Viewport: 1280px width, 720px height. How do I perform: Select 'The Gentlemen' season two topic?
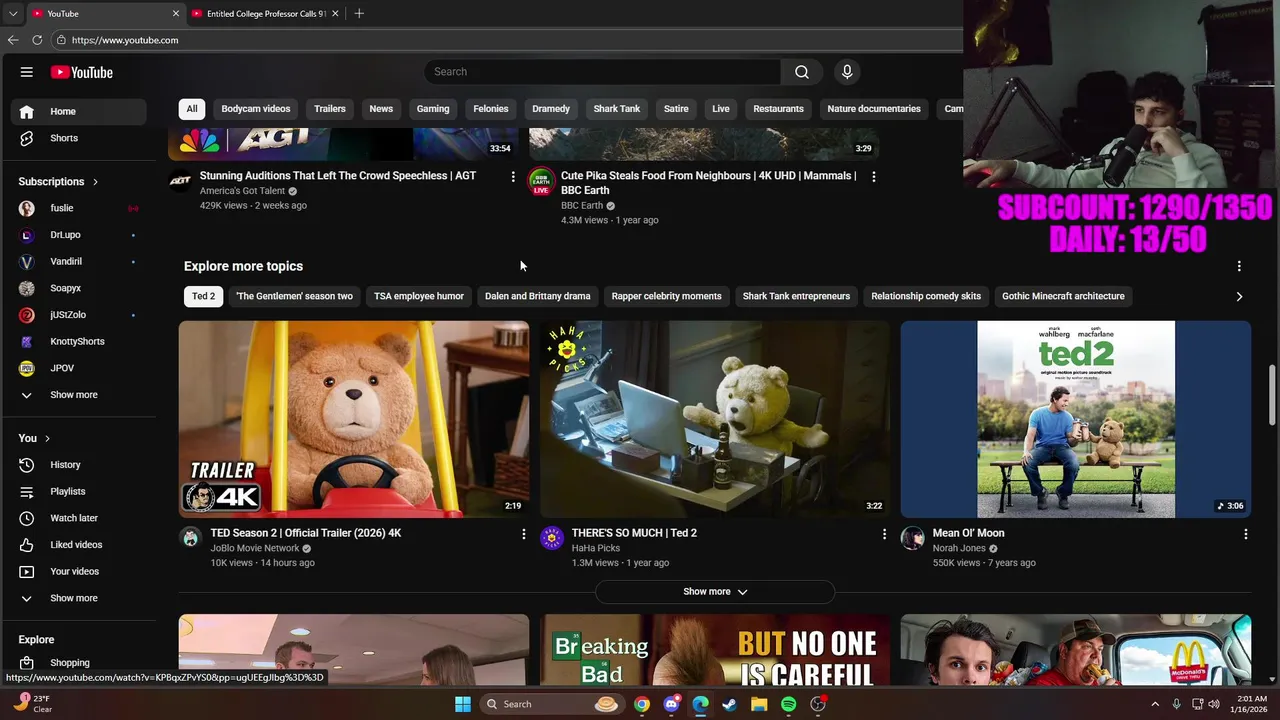pos(294,296)
